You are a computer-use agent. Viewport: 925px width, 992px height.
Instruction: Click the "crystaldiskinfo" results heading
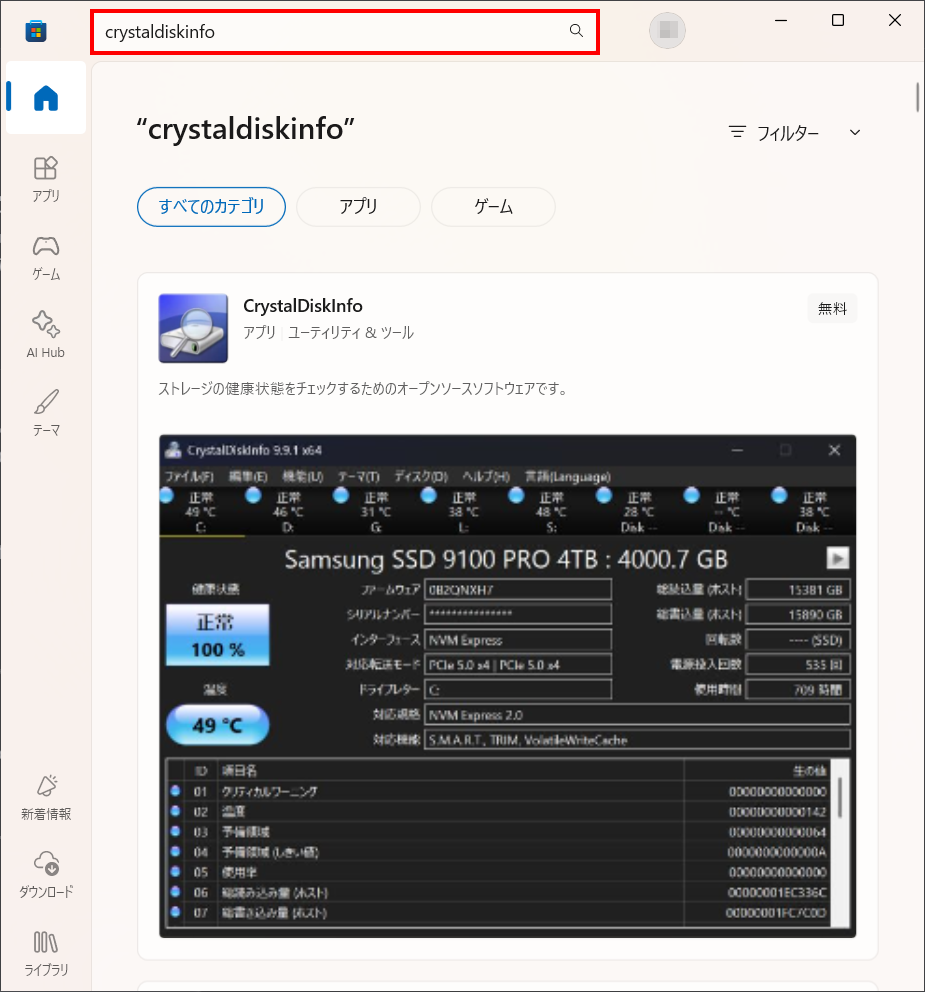pos(245,129)
